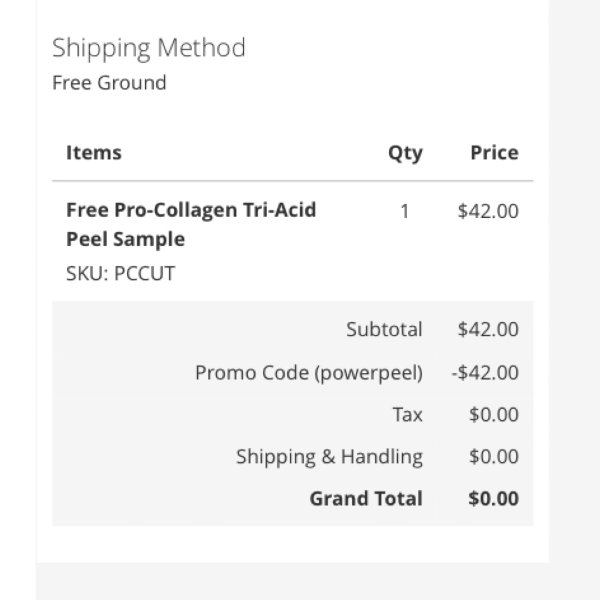Click the Tax amount $0.00
The height and width of the screenshot is (600, 600).
[494, 414]
